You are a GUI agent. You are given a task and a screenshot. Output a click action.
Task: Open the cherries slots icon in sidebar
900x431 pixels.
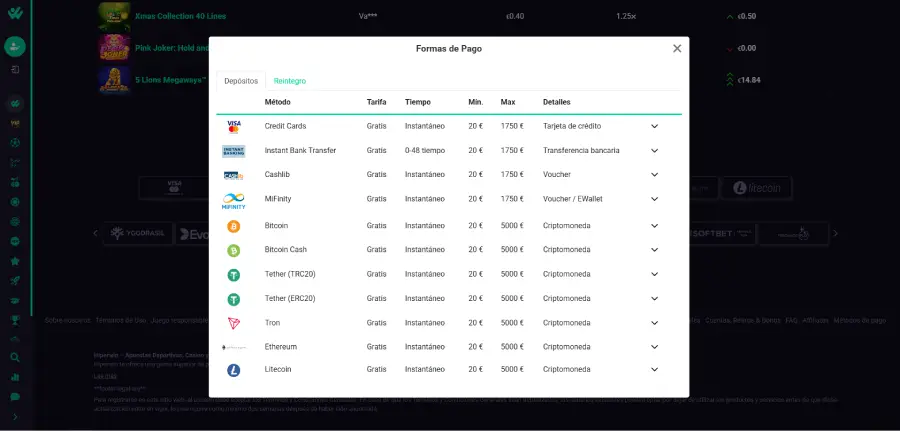15,183
